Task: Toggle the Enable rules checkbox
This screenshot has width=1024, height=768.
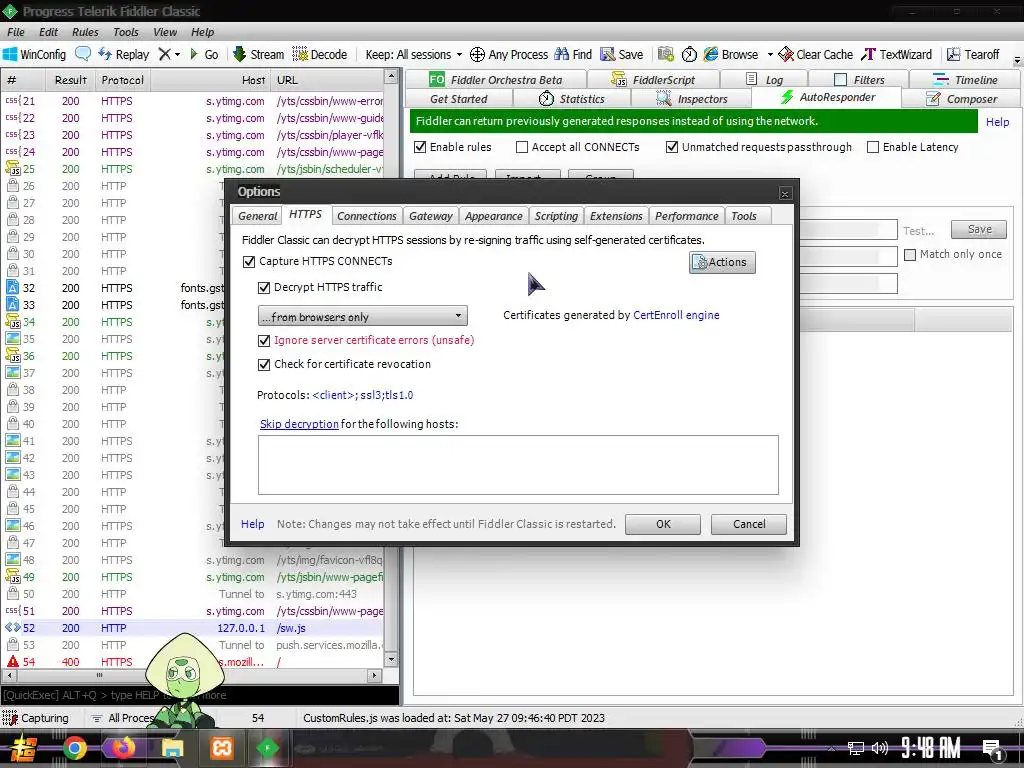Action: (420, 147)
